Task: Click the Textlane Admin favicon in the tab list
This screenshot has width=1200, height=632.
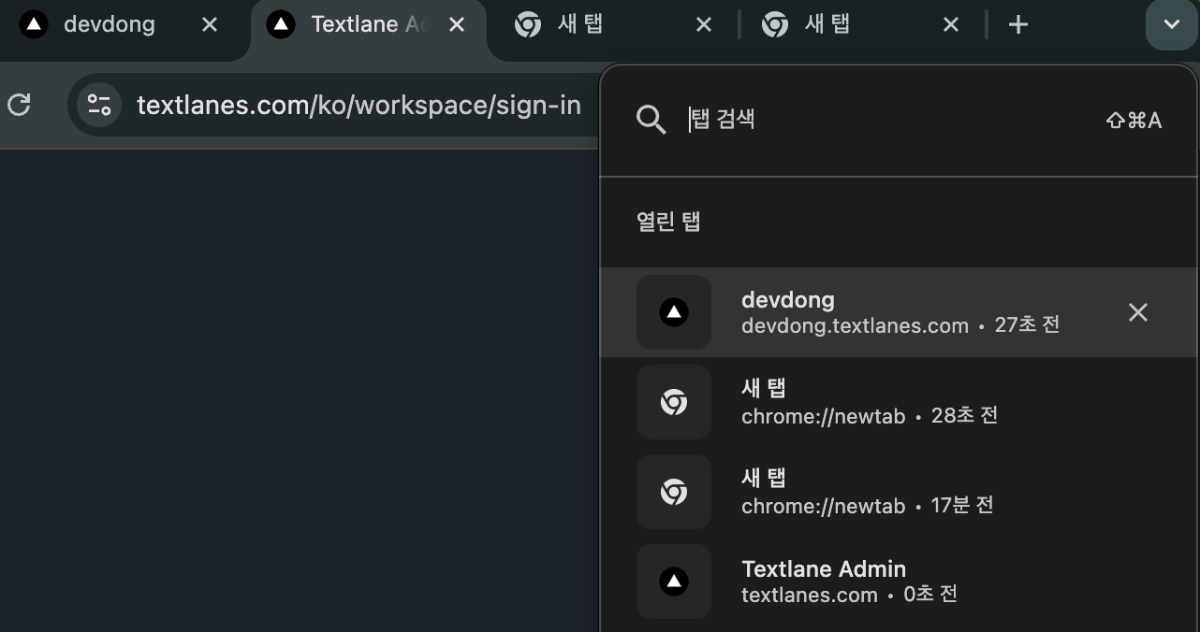Action: [x=673, y=581]
